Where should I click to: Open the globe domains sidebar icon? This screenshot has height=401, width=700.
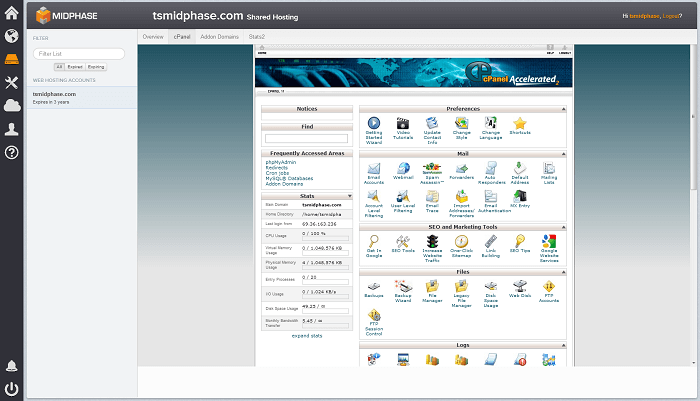[x=12, y=36]
